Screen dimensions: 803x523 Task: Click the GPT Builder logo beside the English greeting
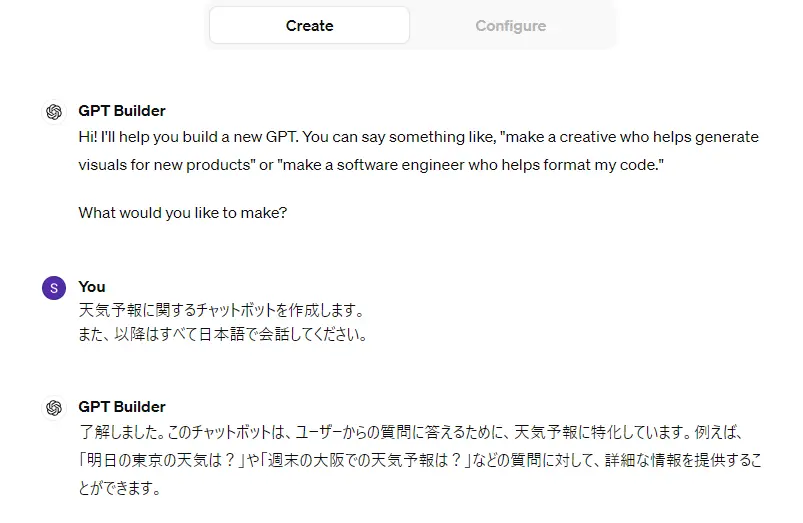(54, 112)
